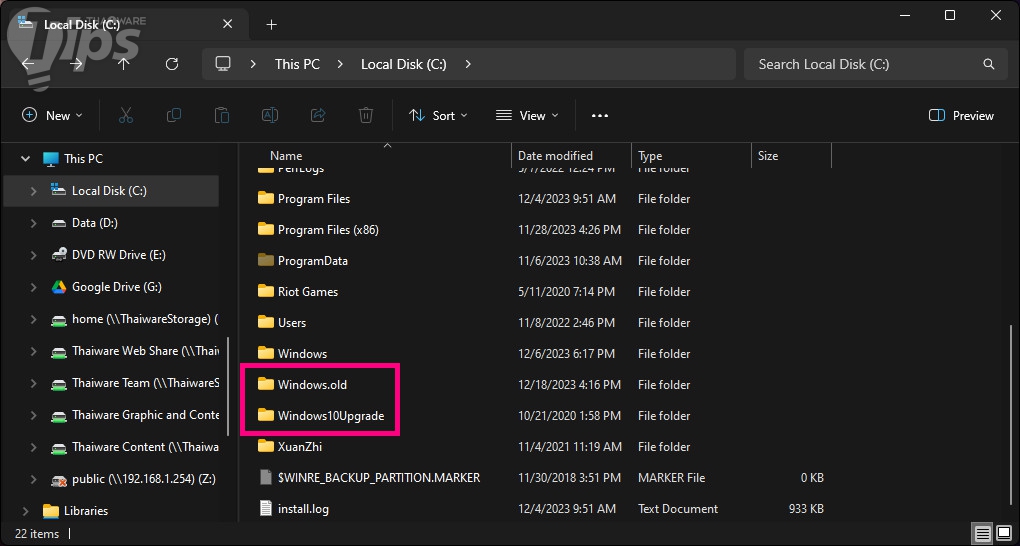Refresh the current folder
This screenshot has width=1020, height=546.
pos(172,64)
